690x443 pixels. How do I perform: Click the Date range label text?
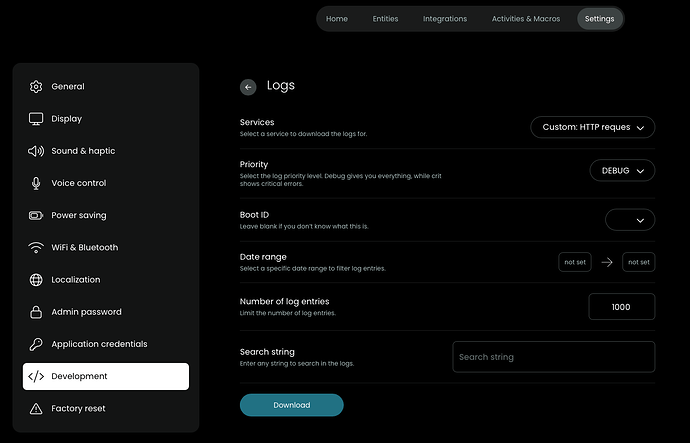263,257
